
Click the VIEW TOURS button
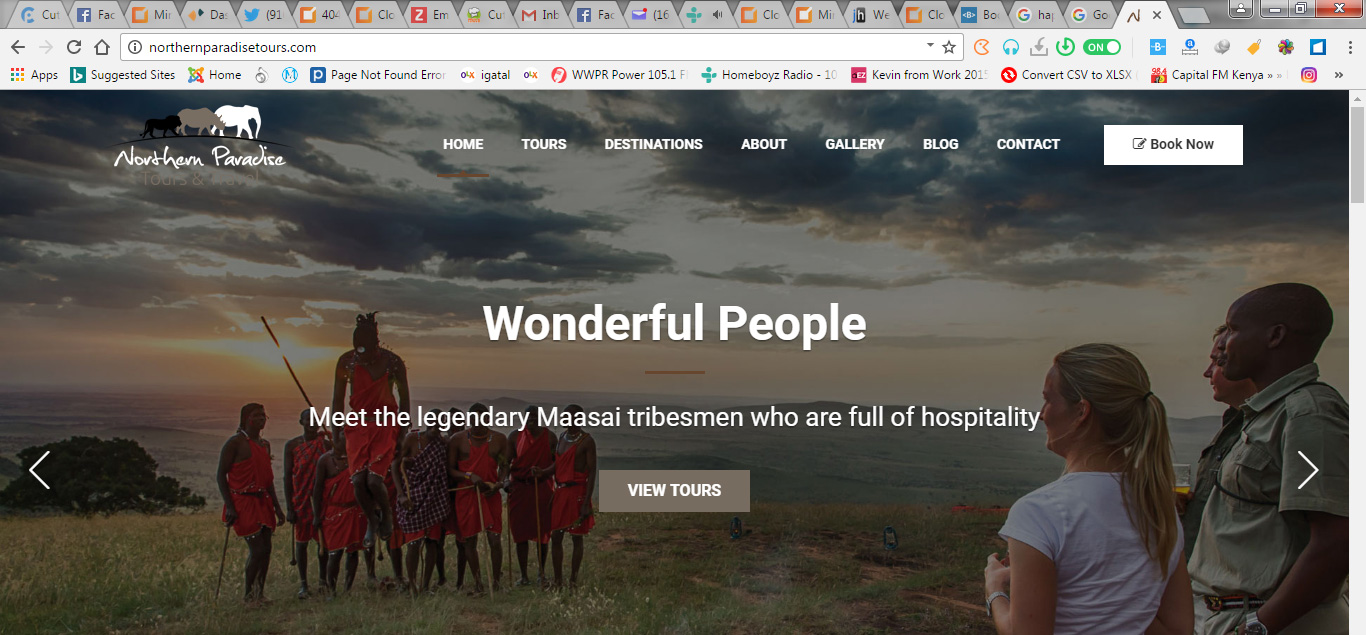pos(674,490)
